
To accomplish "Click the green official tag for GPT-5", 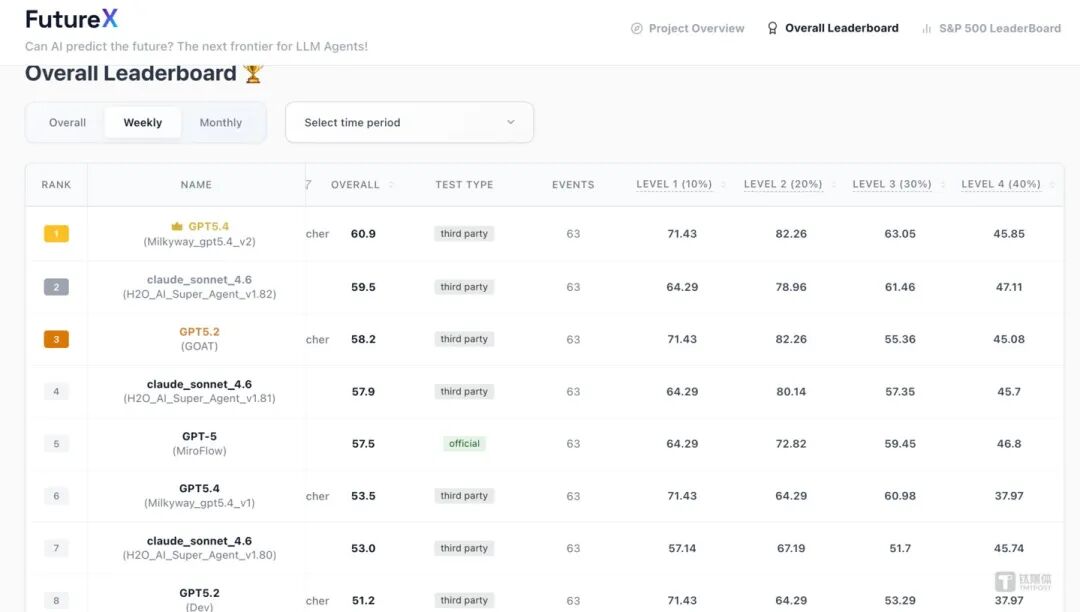I will pyautogui.click(x=464, y=444).
